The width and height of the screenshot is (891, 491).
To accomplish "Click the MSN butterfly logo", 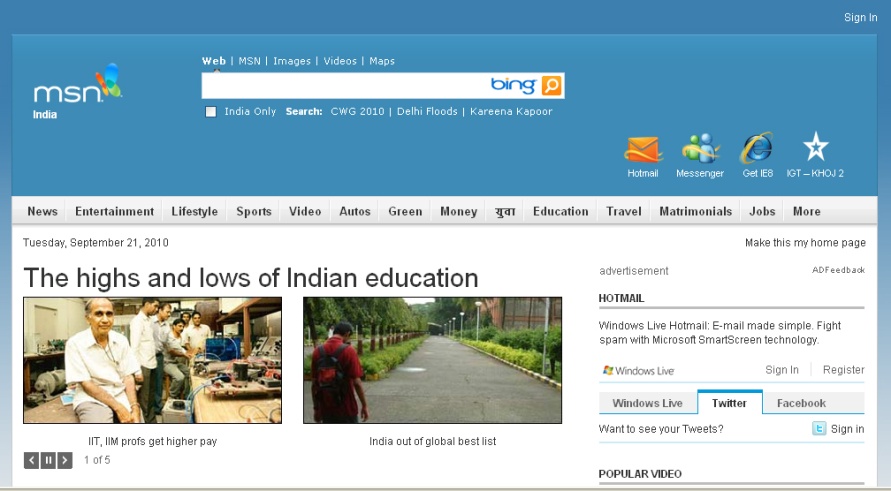I will click(x=78, y=84).
